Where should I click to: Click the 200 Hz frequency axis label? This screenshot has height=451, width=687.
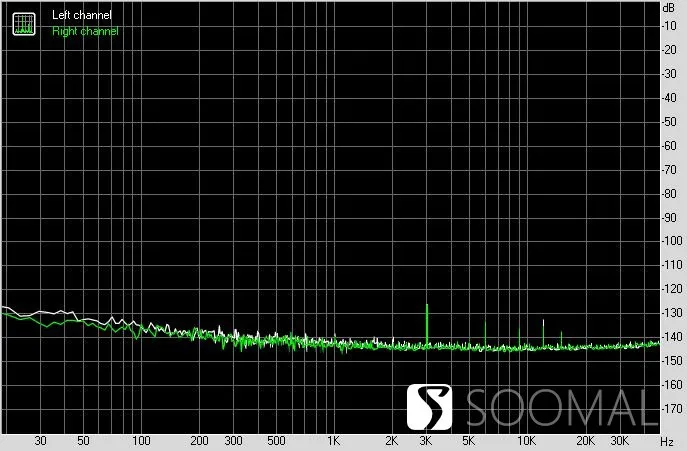[199, 440]
